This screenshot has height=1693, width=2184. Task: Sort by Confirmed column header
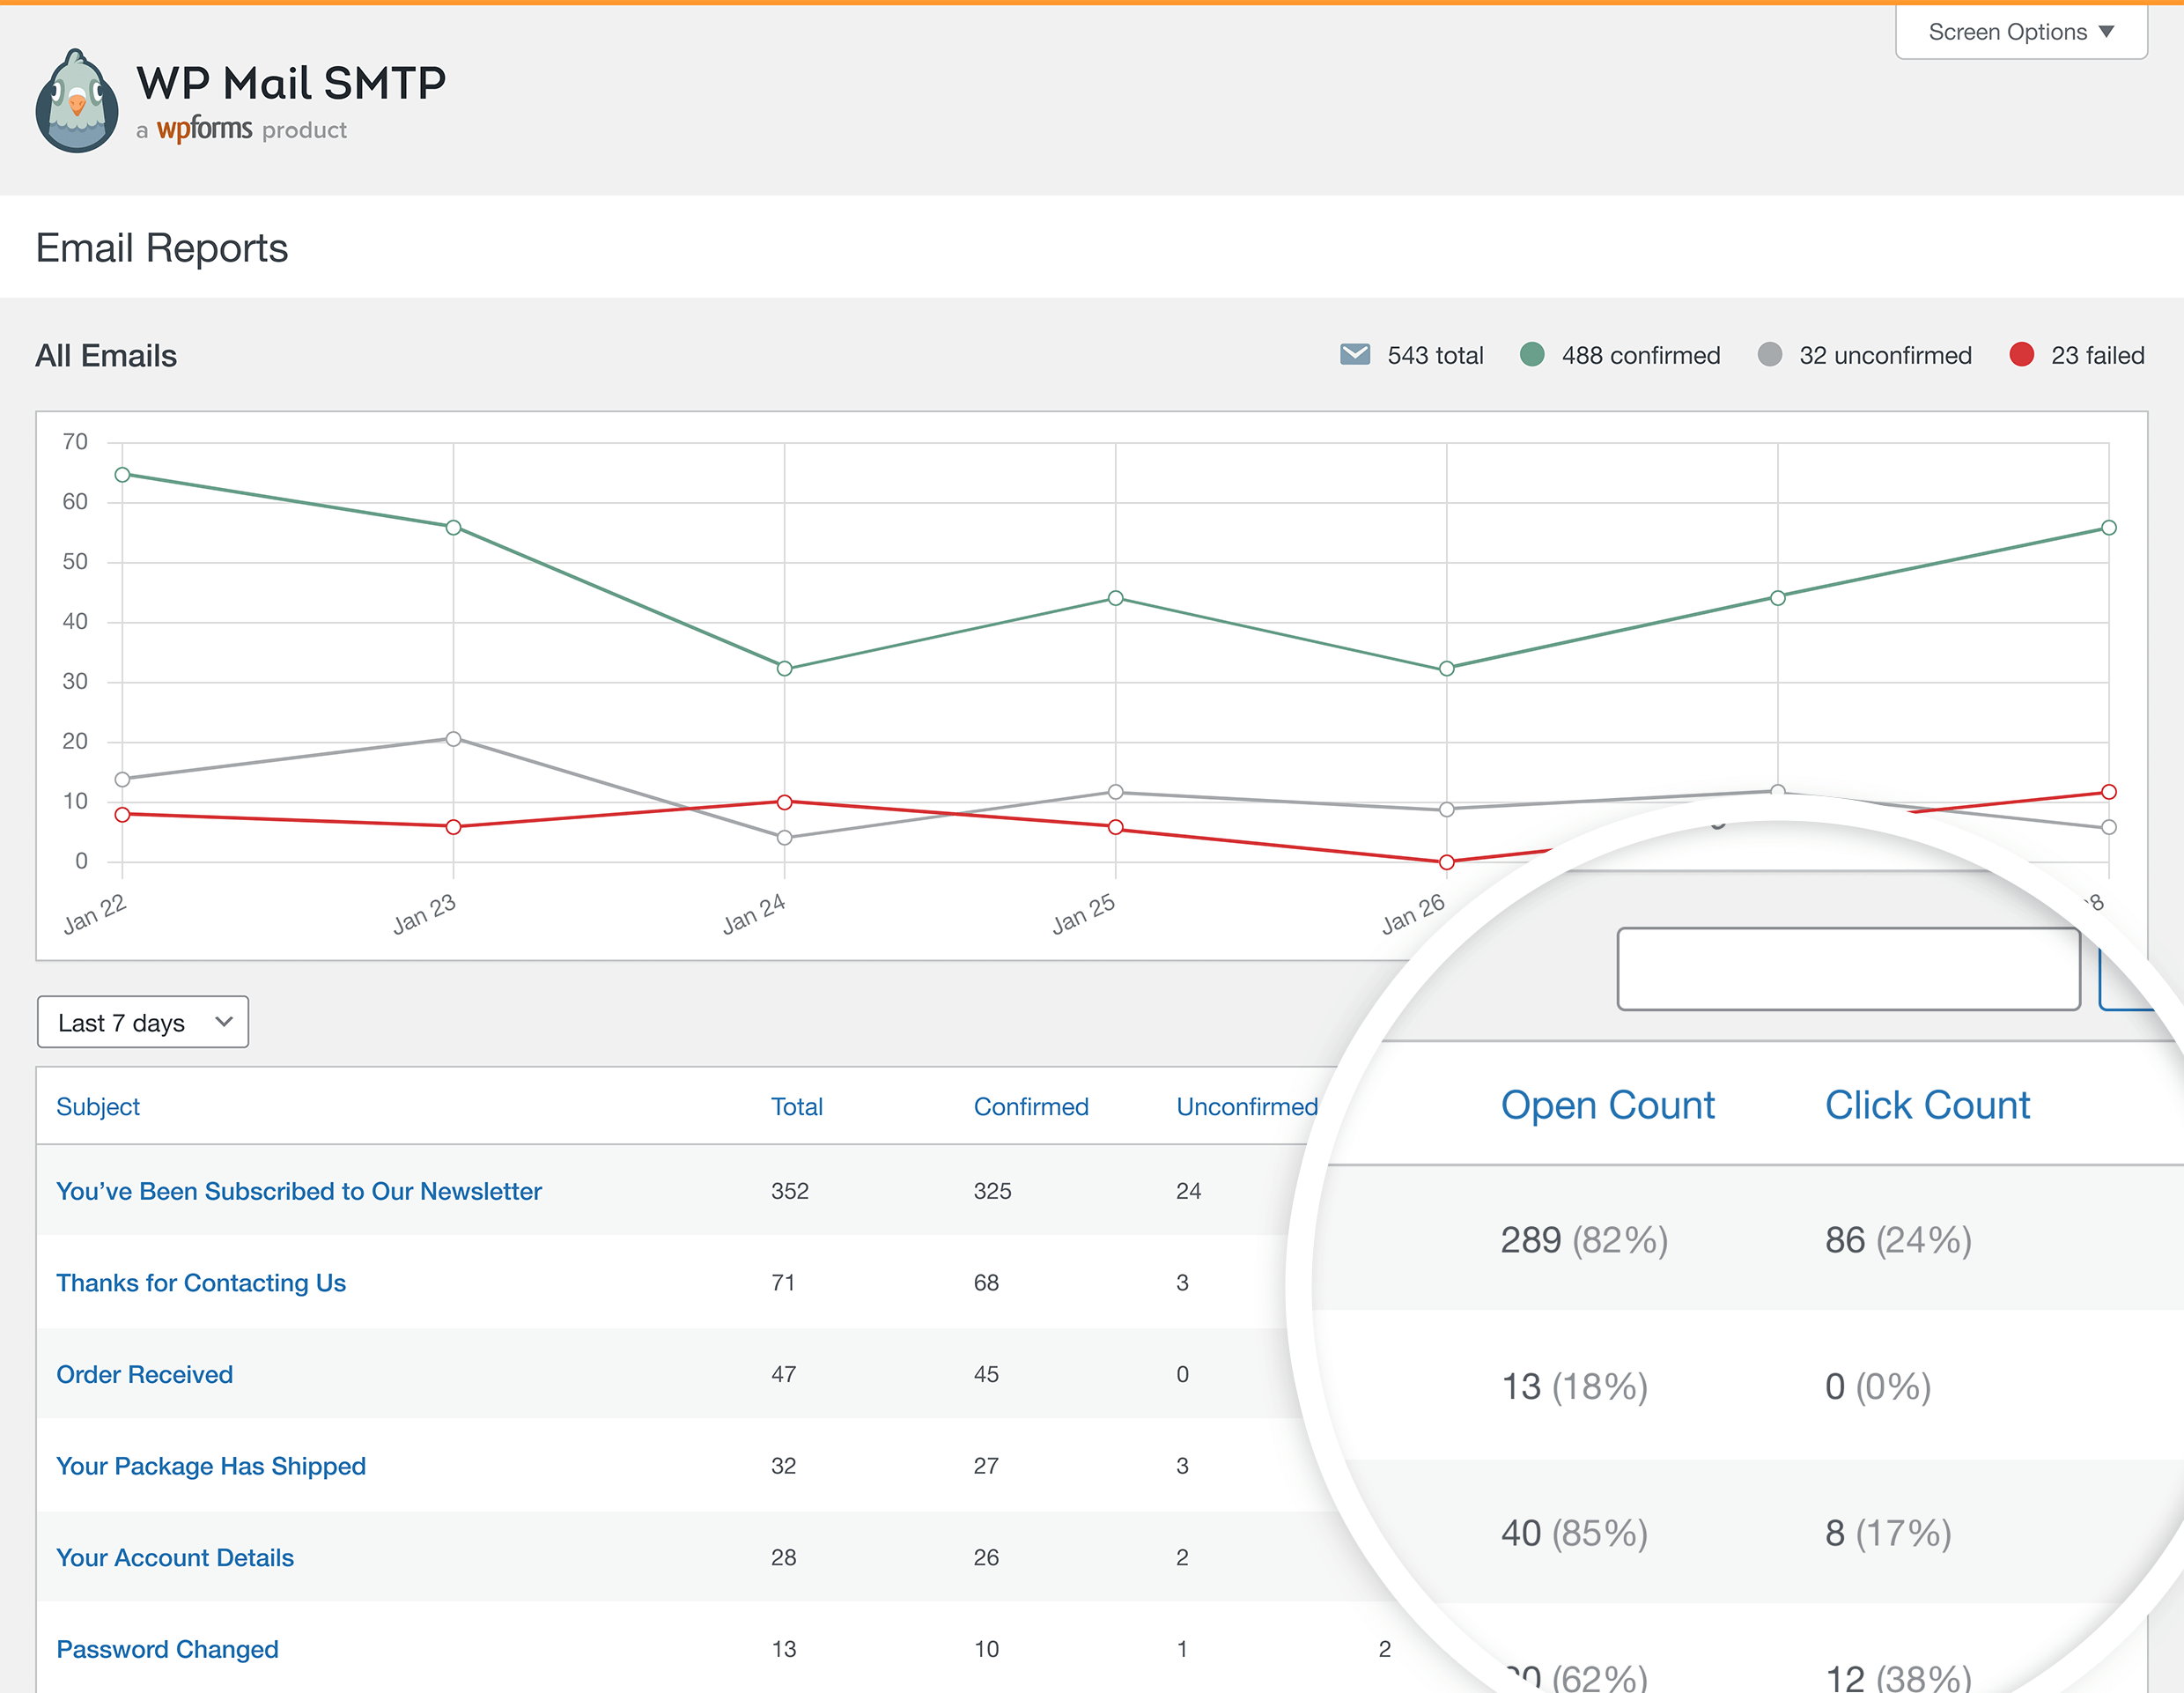[1030, 1106]
